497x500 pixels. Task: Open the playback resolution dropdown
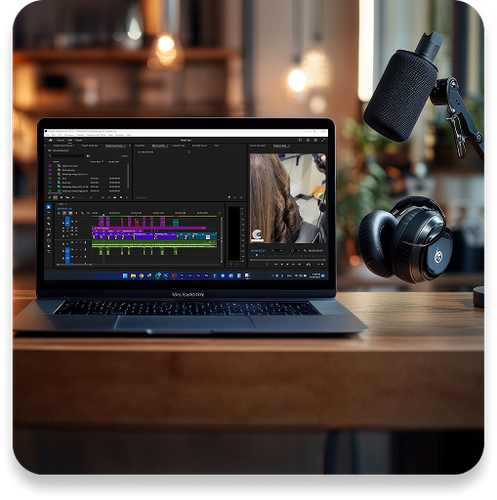pyautogui.click(x=295, y=250)
